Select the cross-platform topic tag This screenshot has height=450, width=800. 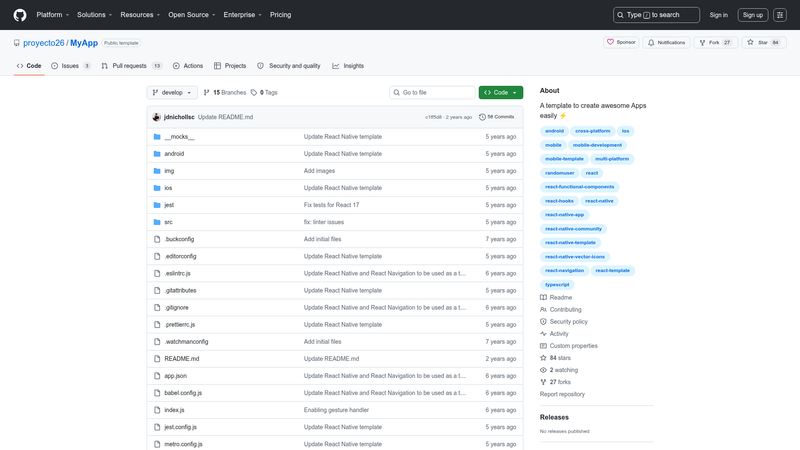point(592,131)
